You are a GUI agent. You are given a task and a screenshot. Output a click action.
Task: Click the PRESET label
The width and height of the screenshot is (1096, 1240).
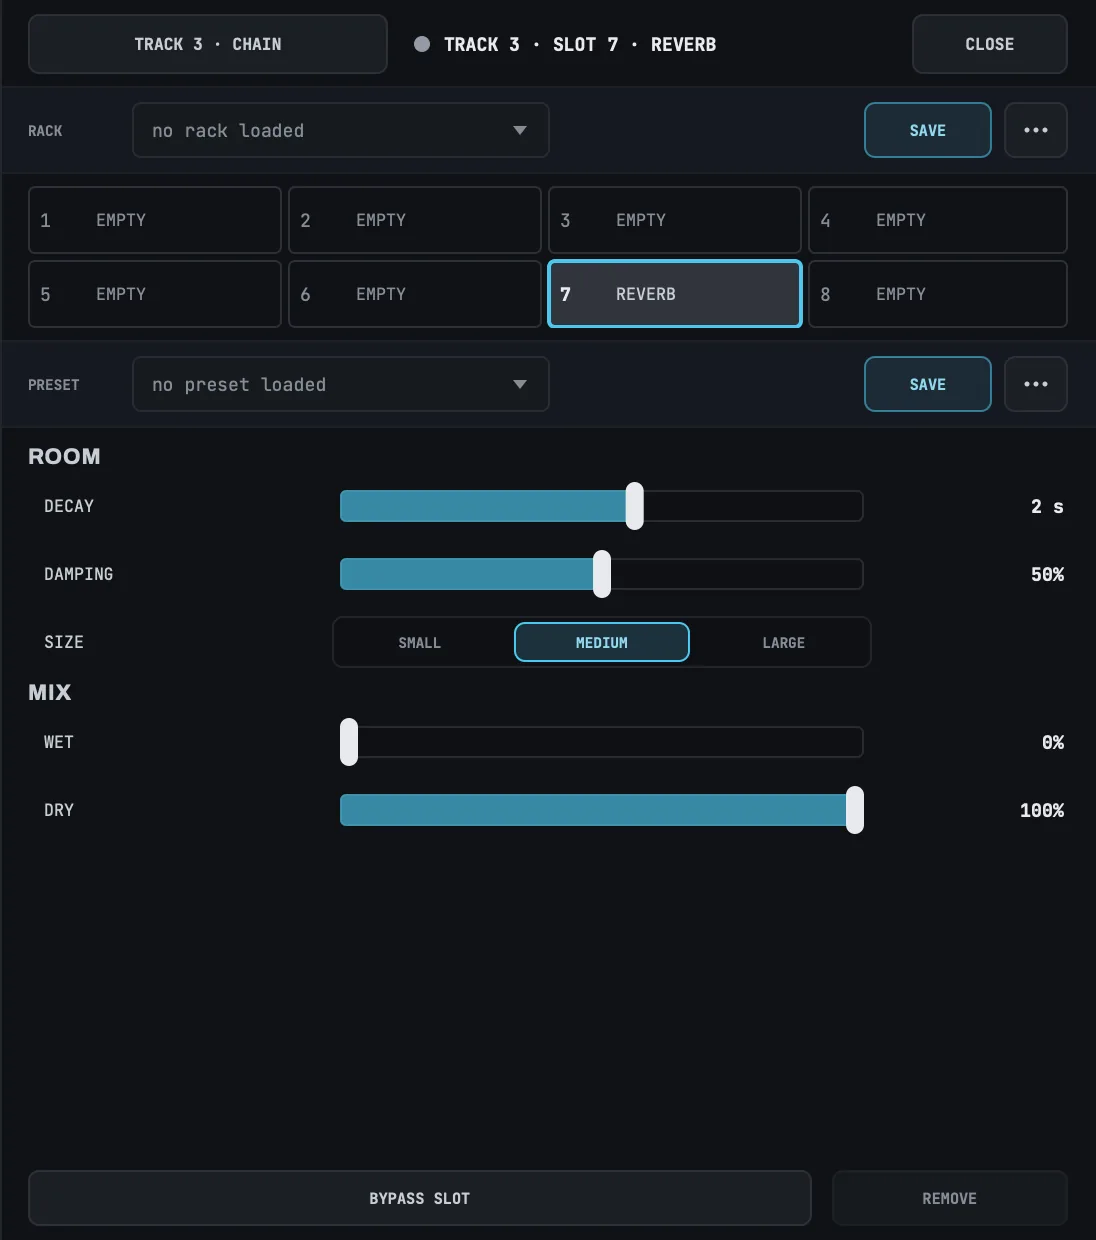click(x=54, y=385)
